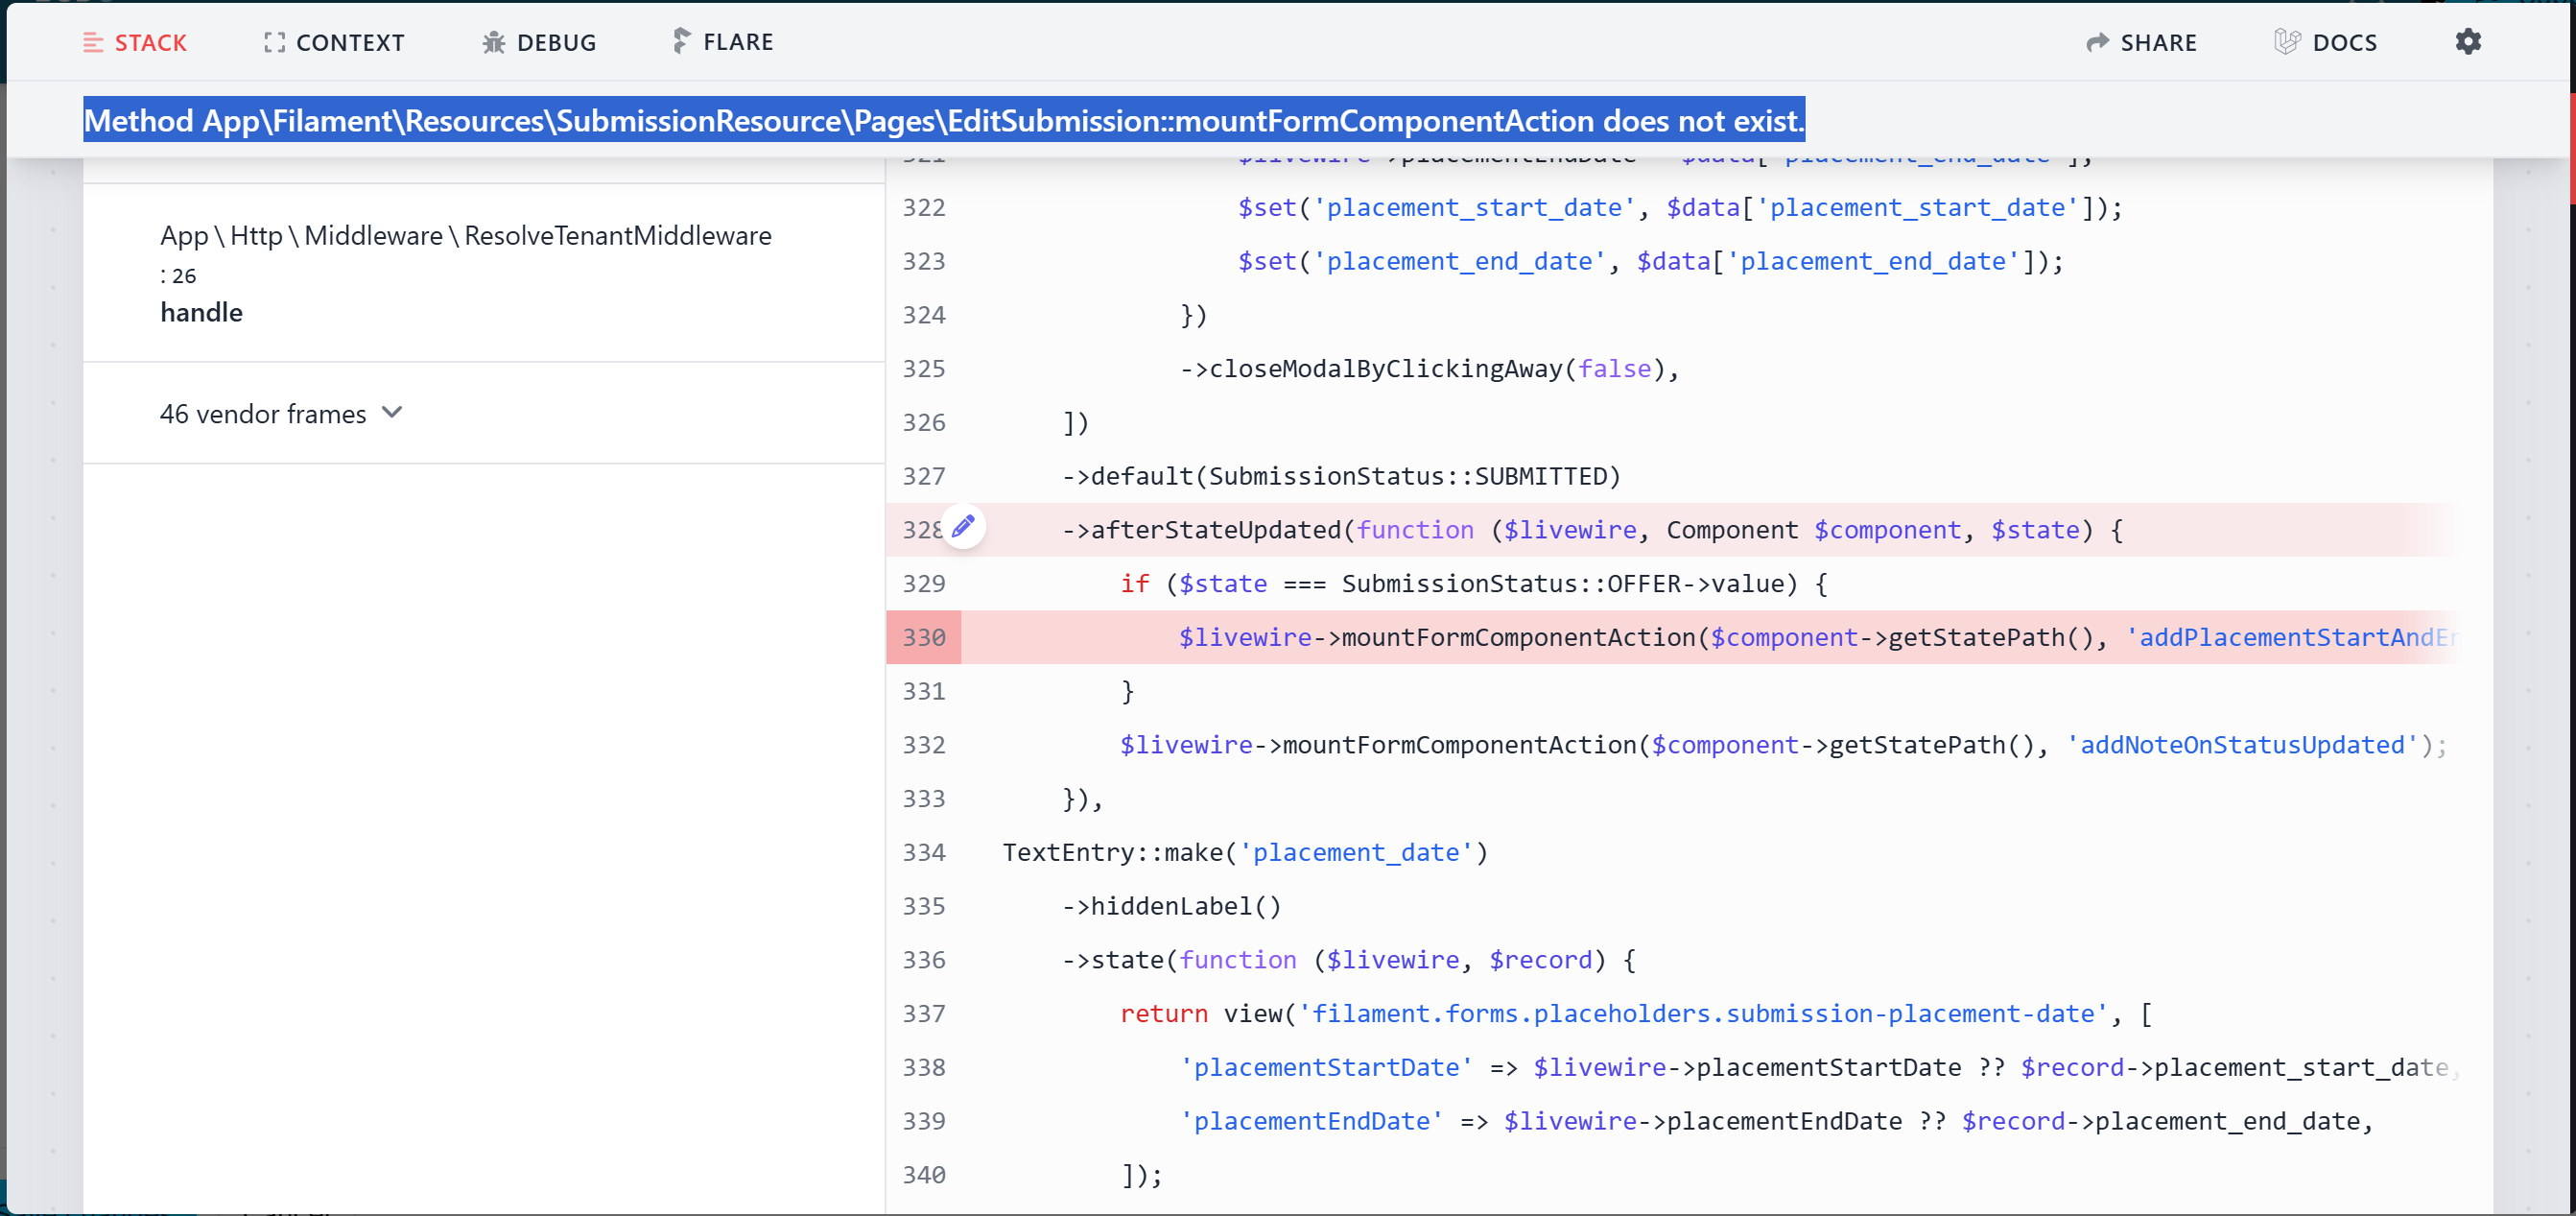The image size is (2576, 1216).
Task: Click the Debug bug icon
Action: (493, 42)
